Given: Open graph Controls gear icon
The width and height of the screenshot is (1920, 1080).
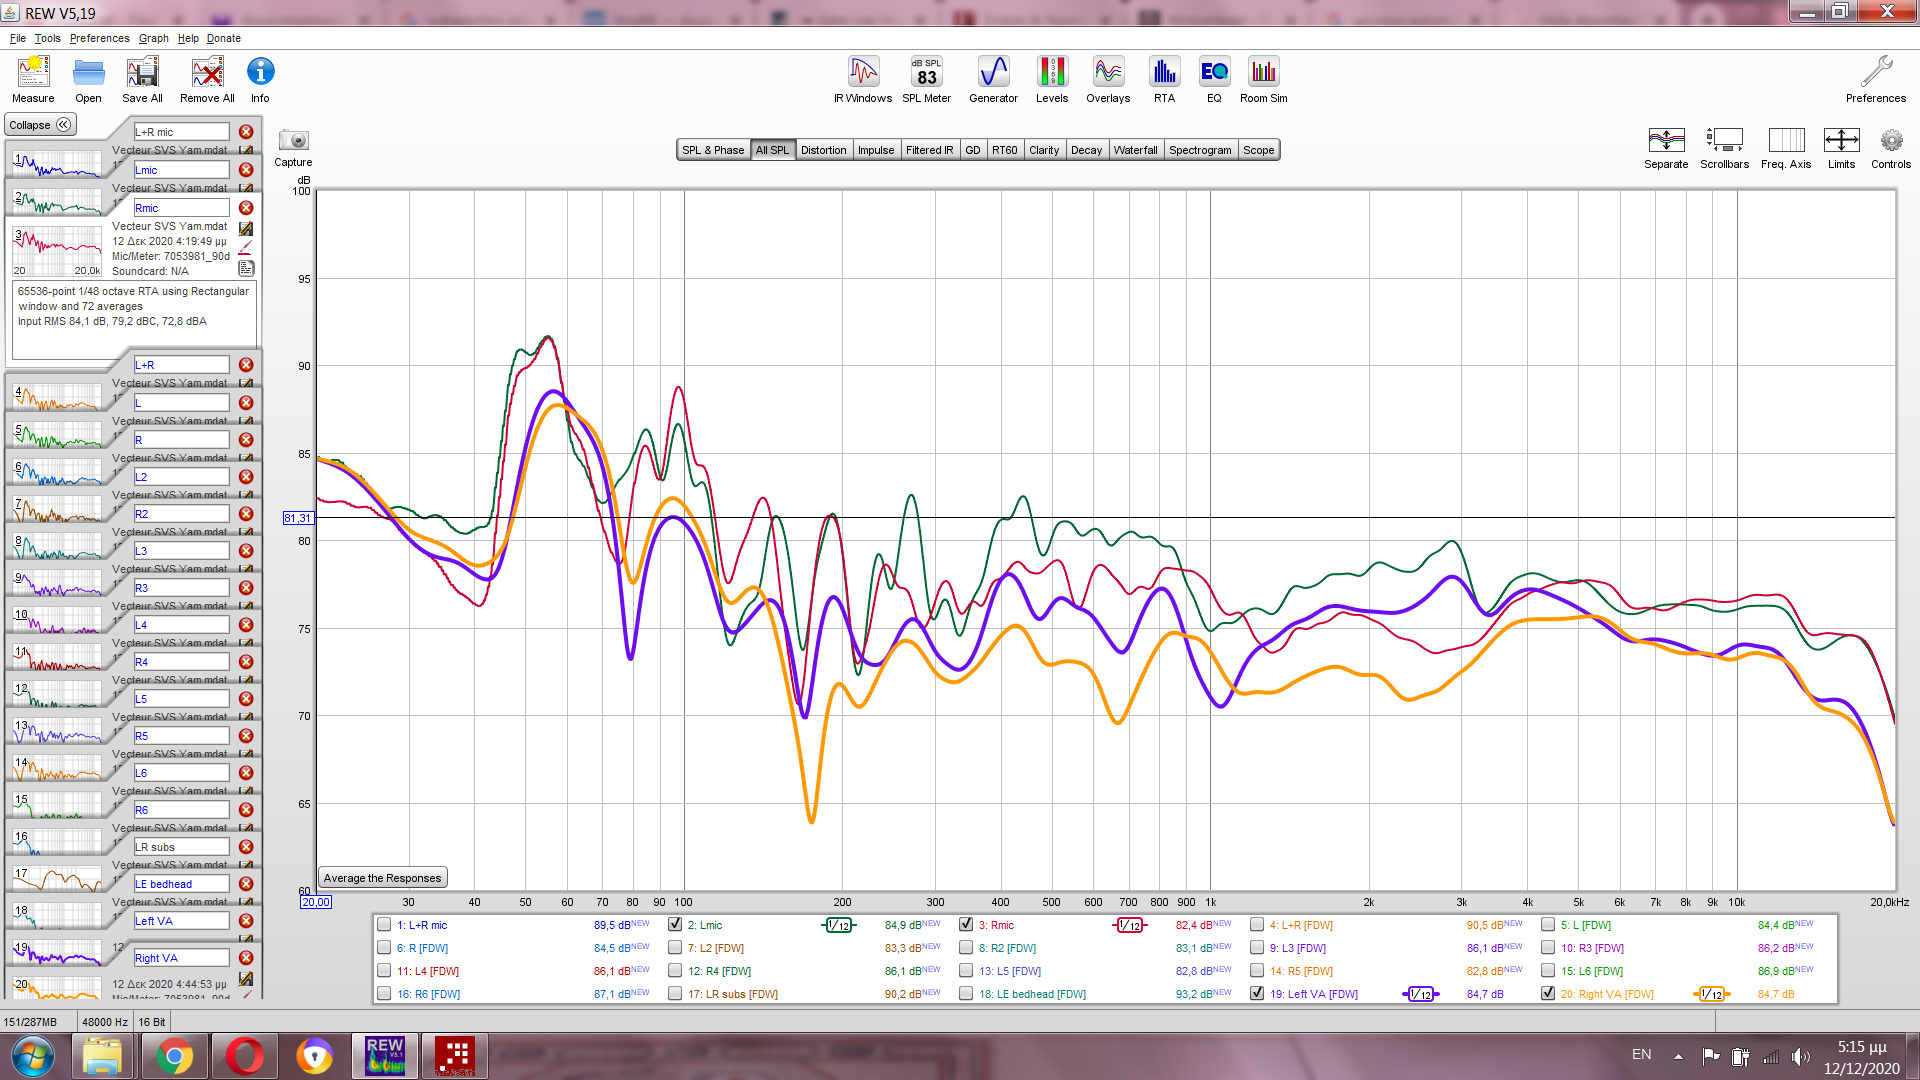Looking at the screenshot, I should pyautogui.click(x=1891, y=148).
